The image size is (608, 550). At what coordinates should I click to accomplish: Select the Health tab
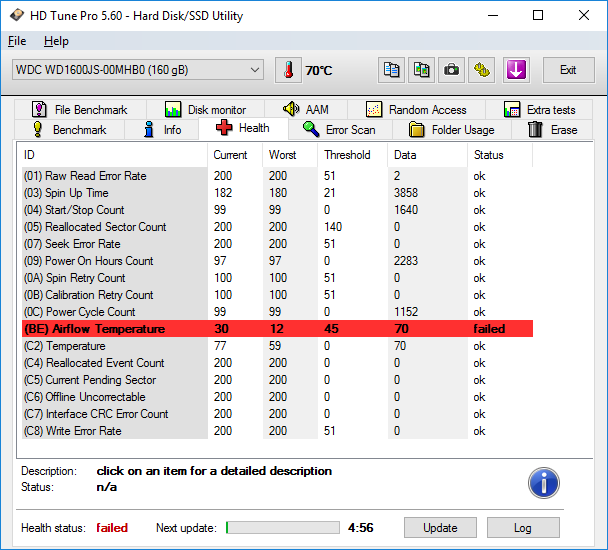[243, 128]
